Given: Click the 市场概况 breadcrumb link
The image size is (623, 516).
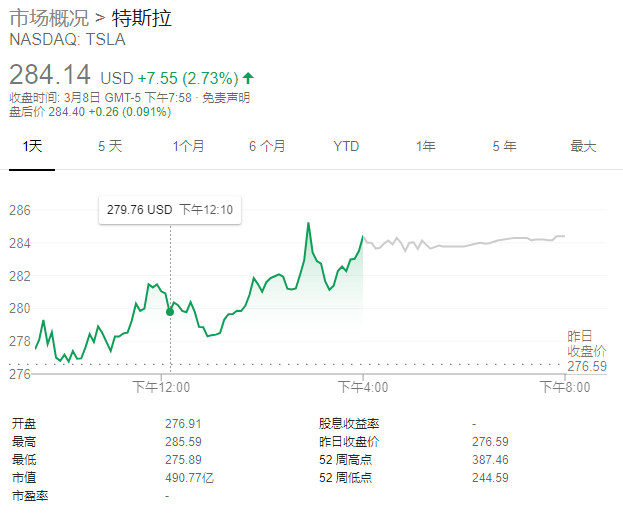Looking at the screenshot, I should [x=48, y=19].
